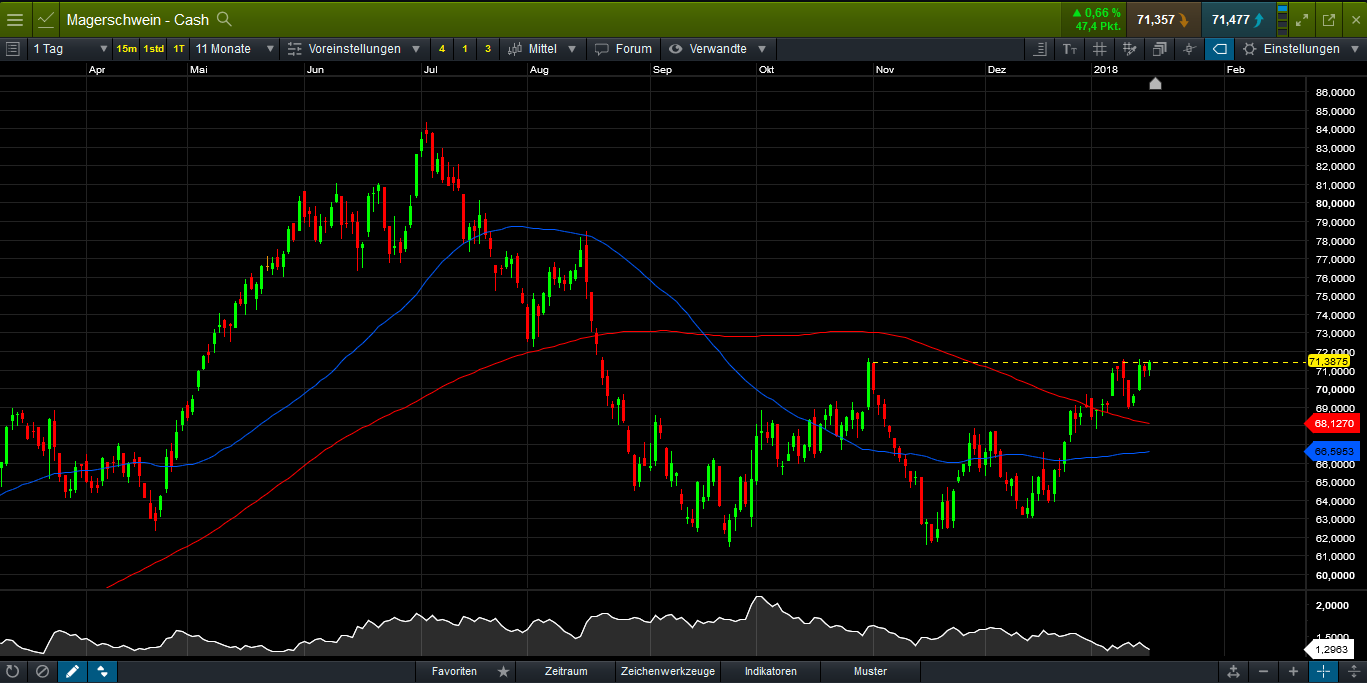
Task: Open the Indikatoren tab
Action: pyautogui.click(x=770, y=671)
